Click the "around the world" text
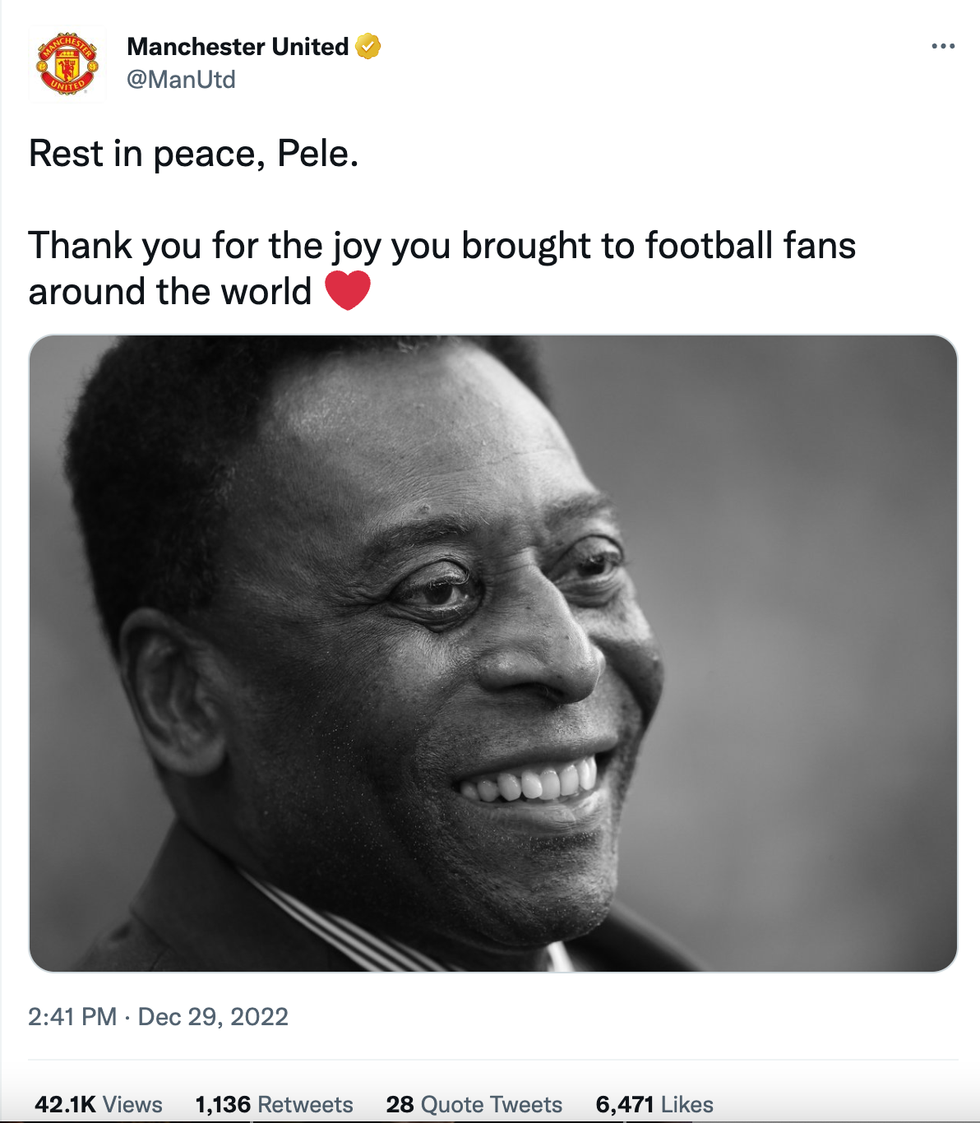This screenshot has height=1123, width=980. [170, 291]
